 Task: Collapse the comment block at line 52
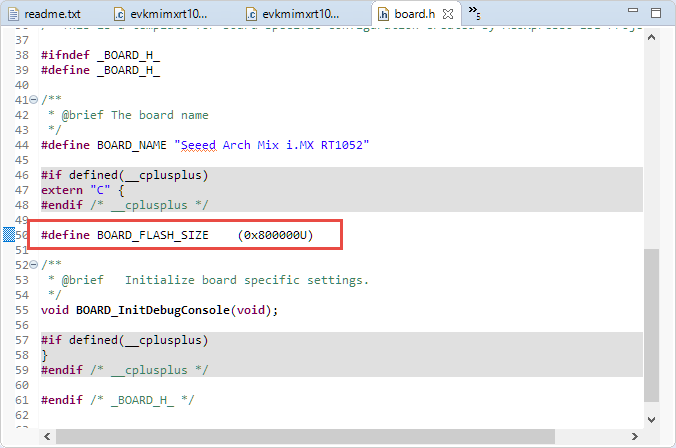[x=35, y=265]
